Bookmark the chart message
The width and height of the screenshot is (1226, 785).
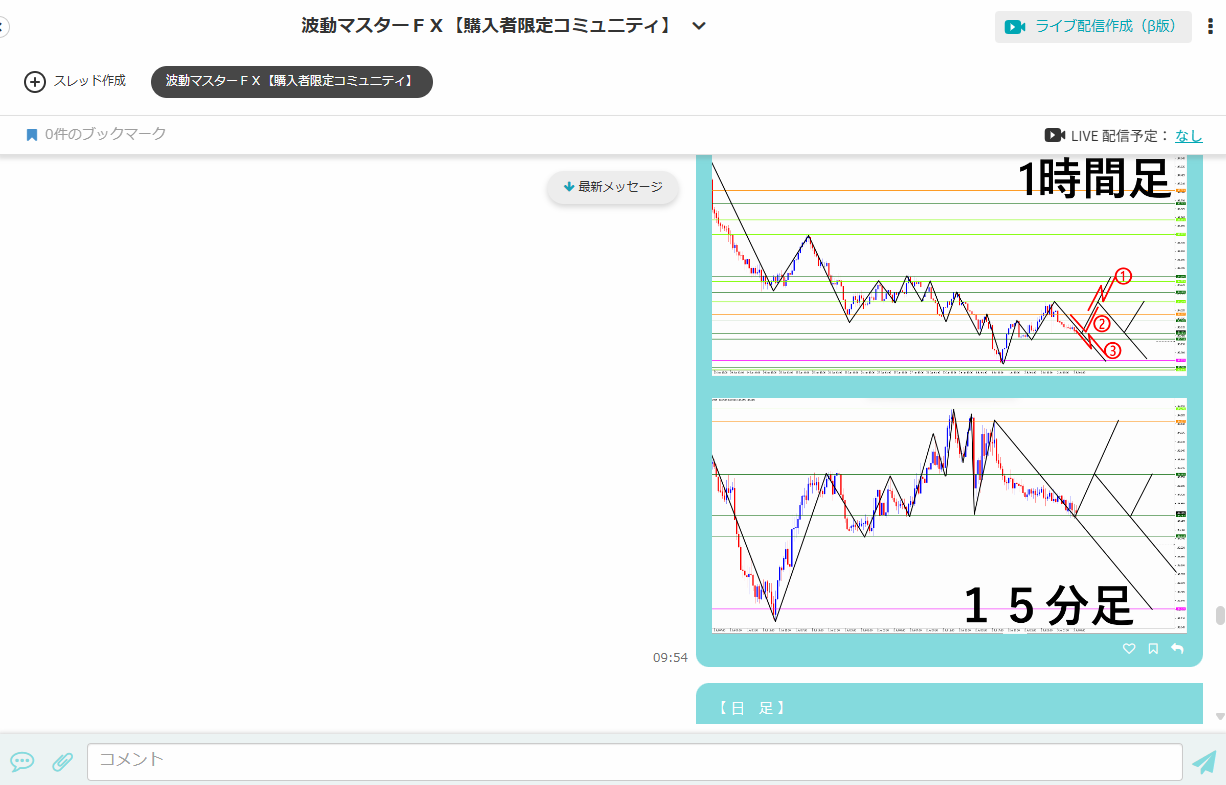pos(1153,649)
